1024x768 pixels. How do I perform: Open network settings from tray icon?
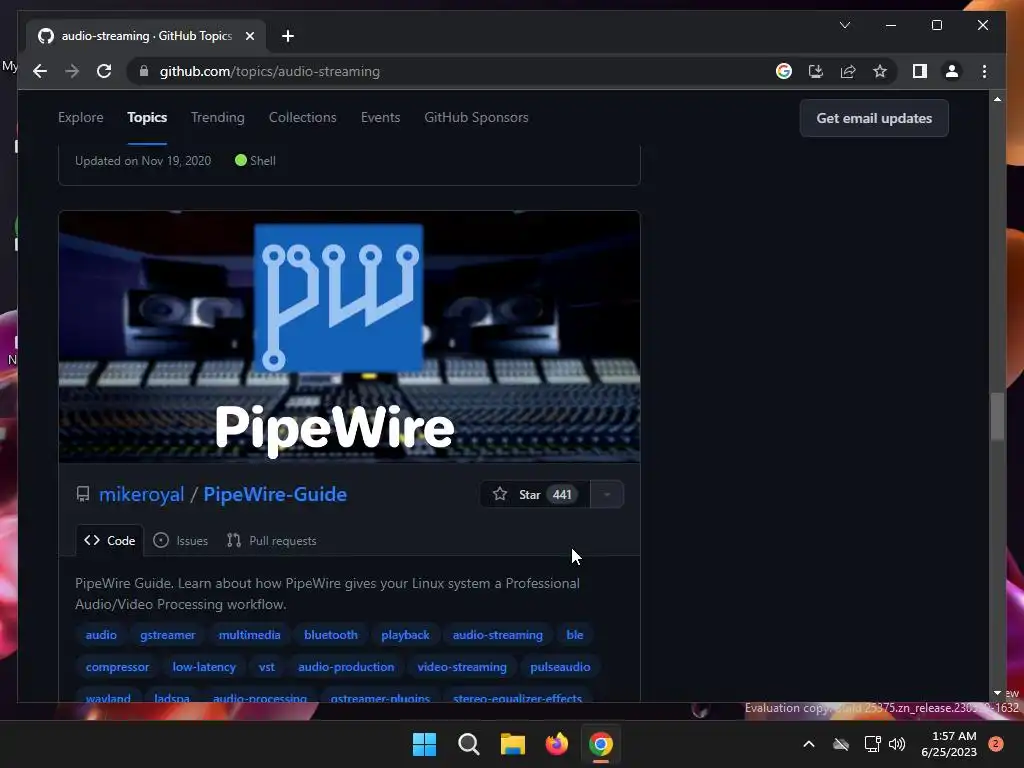tap(872, 744)
